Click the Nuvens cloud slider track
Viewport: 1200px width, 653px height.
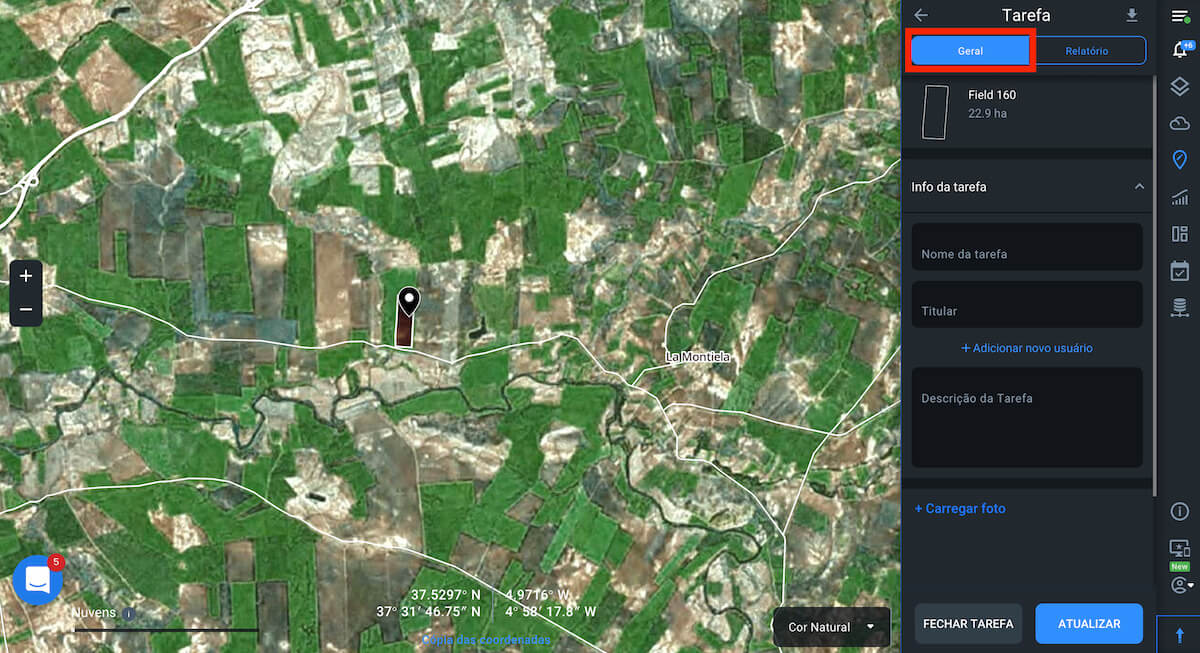166,630
